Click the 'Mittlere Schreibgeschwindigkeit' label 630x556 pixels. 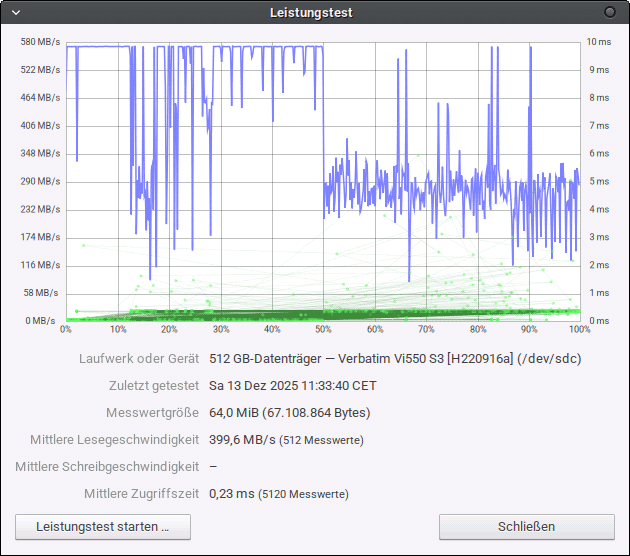[x=107, y=466]
